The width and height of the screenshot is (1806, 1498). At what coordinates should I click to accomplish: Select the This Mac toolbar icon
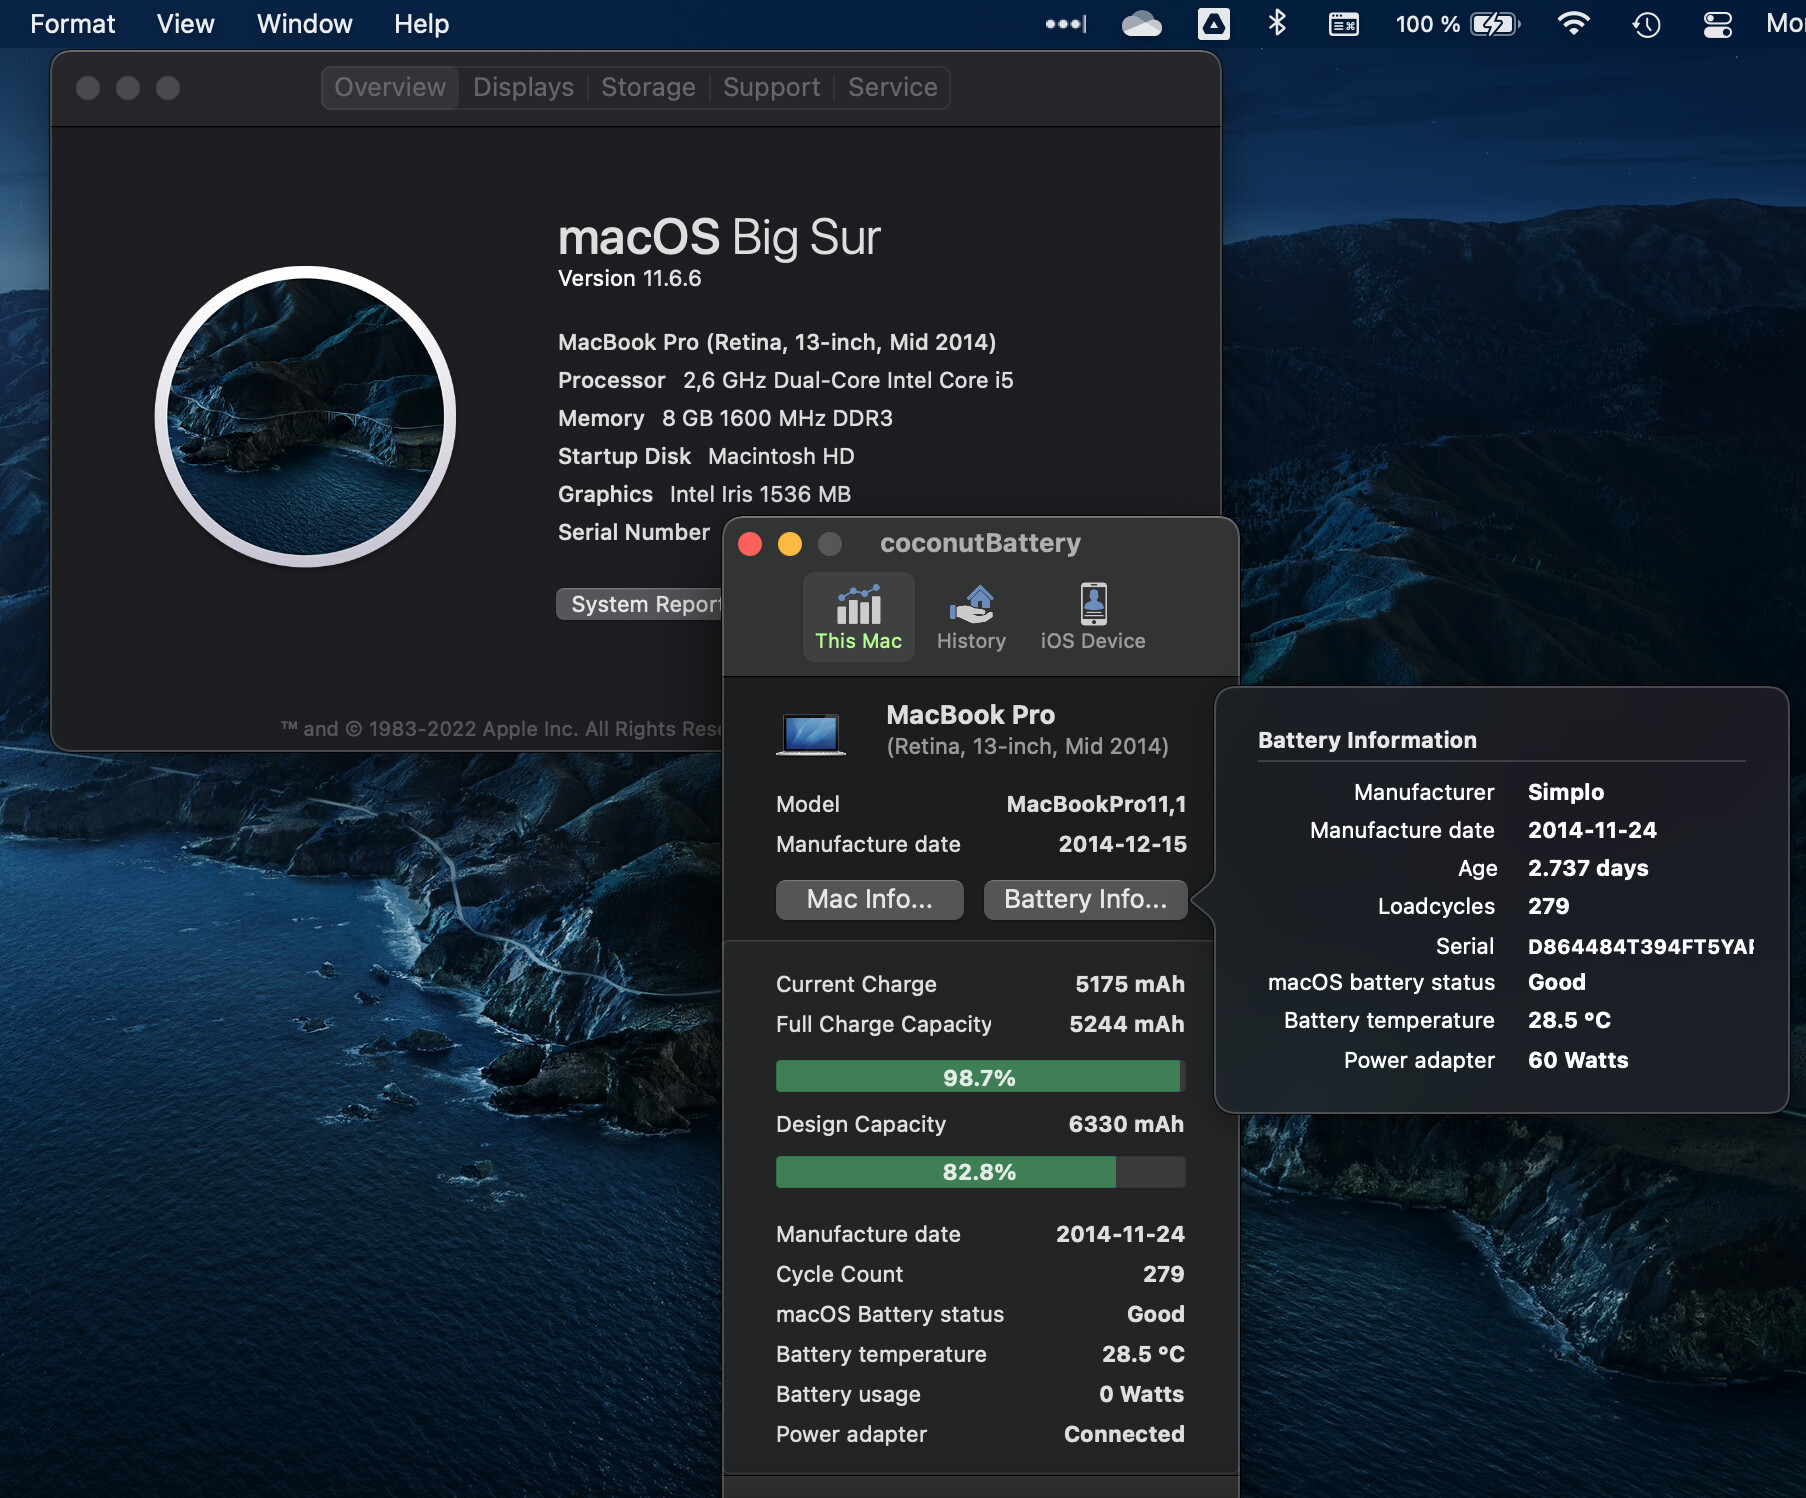pyautogui.click(x=858, y=617)
